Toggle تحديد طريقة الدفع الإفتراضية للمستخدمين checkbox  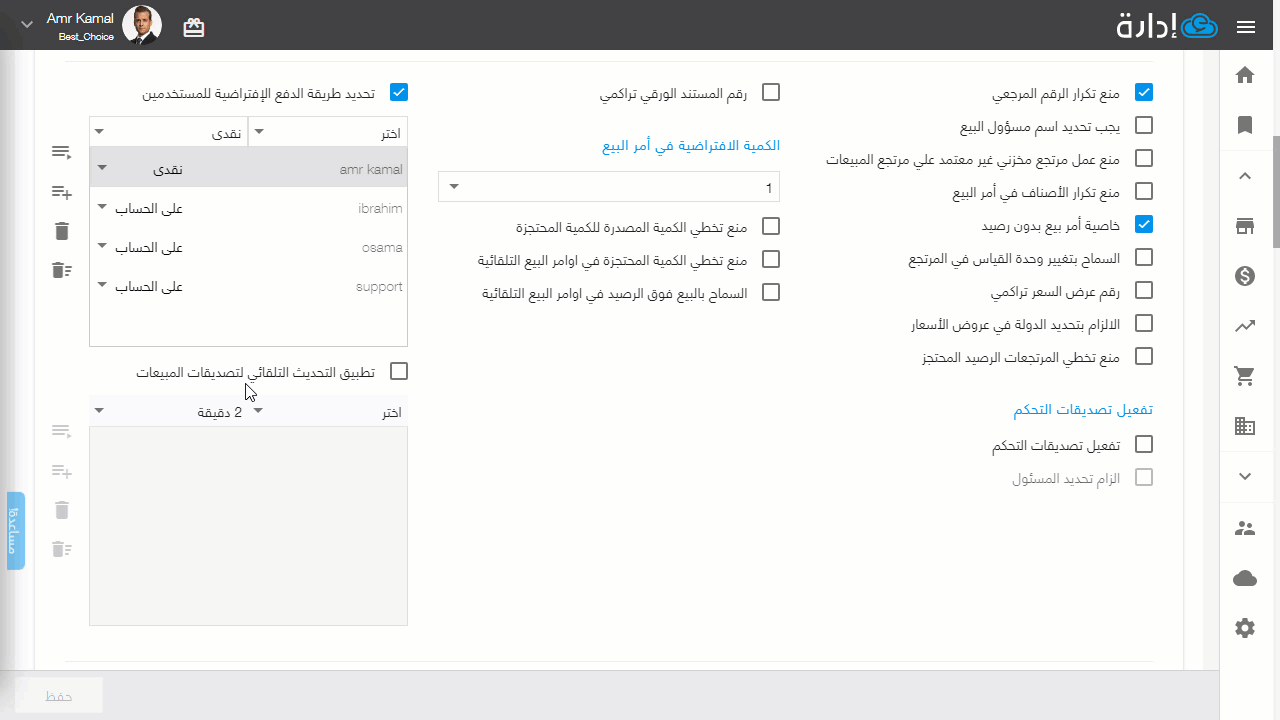399,92
